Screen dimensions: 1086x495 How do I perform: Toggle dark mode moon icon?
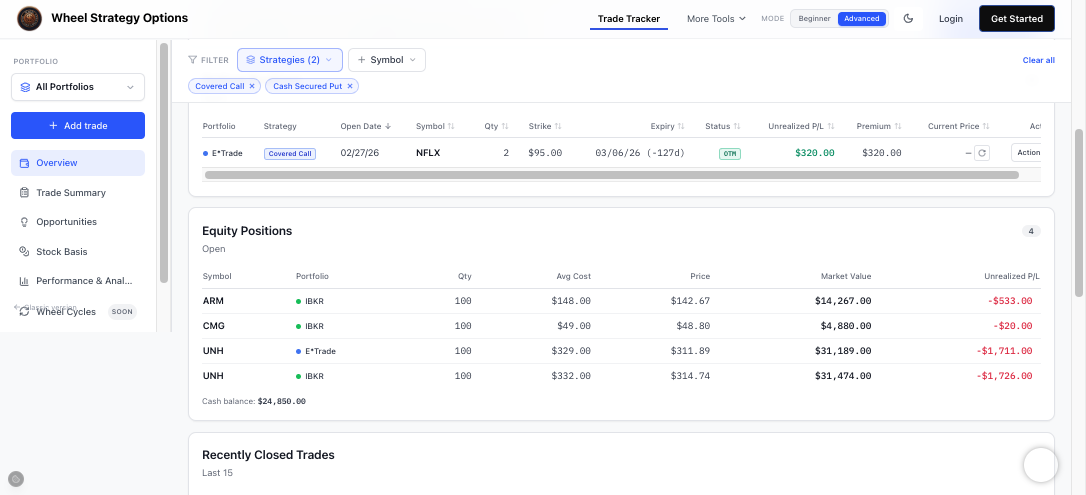(909, 19)
